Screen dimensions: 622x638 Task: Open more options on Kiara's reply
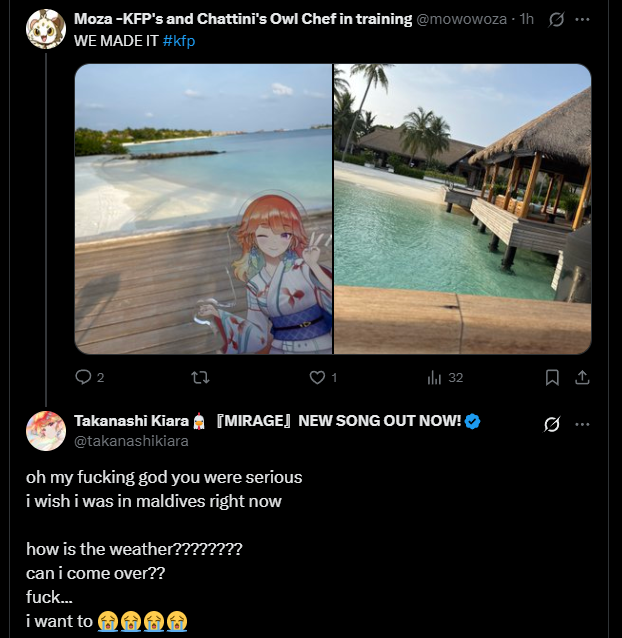[x=582, y=423]
